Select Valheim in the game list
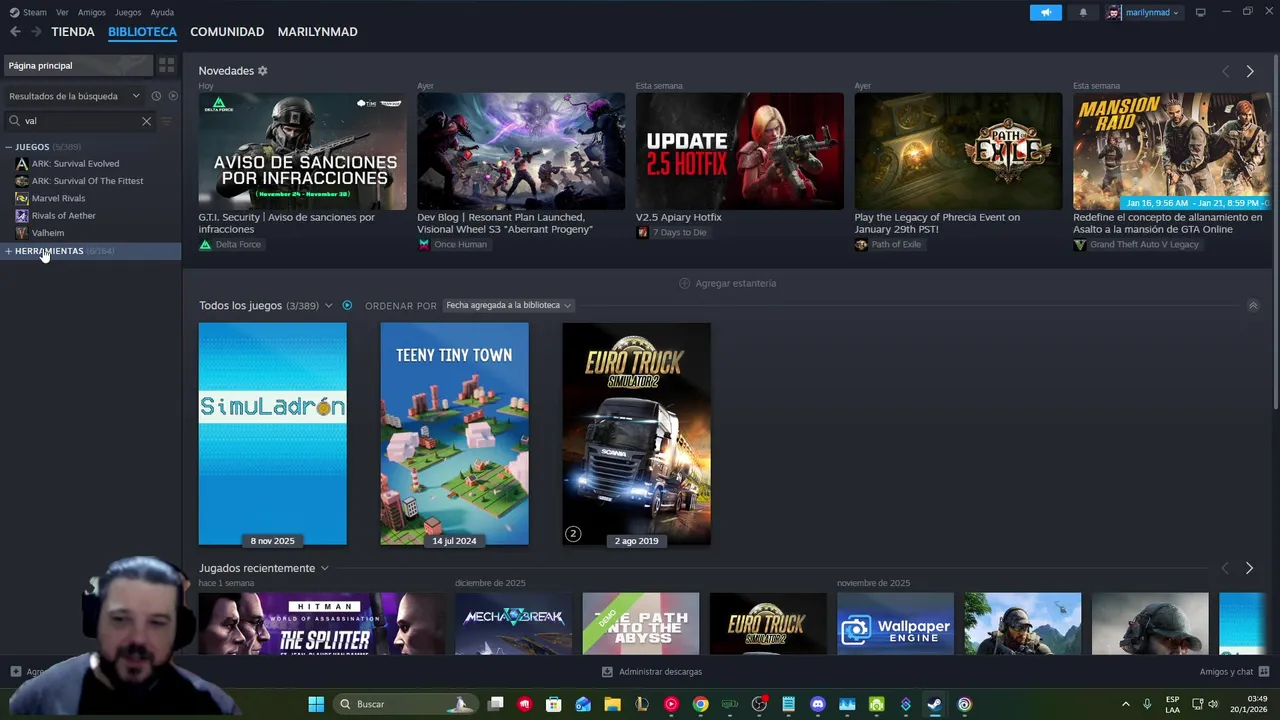The image size is (1280, 720). (47, 233)
